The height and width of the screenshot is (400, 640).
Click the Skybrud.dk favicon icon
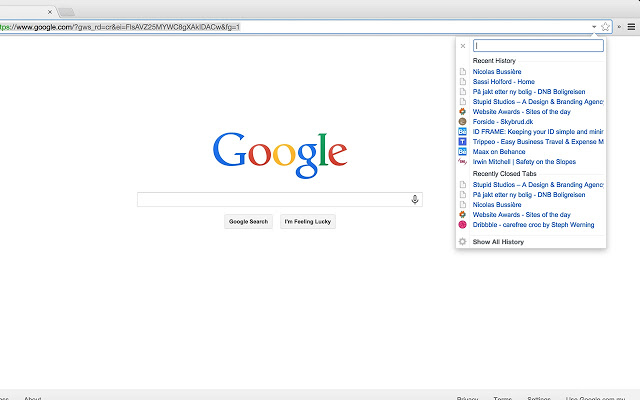coord(462,122)
